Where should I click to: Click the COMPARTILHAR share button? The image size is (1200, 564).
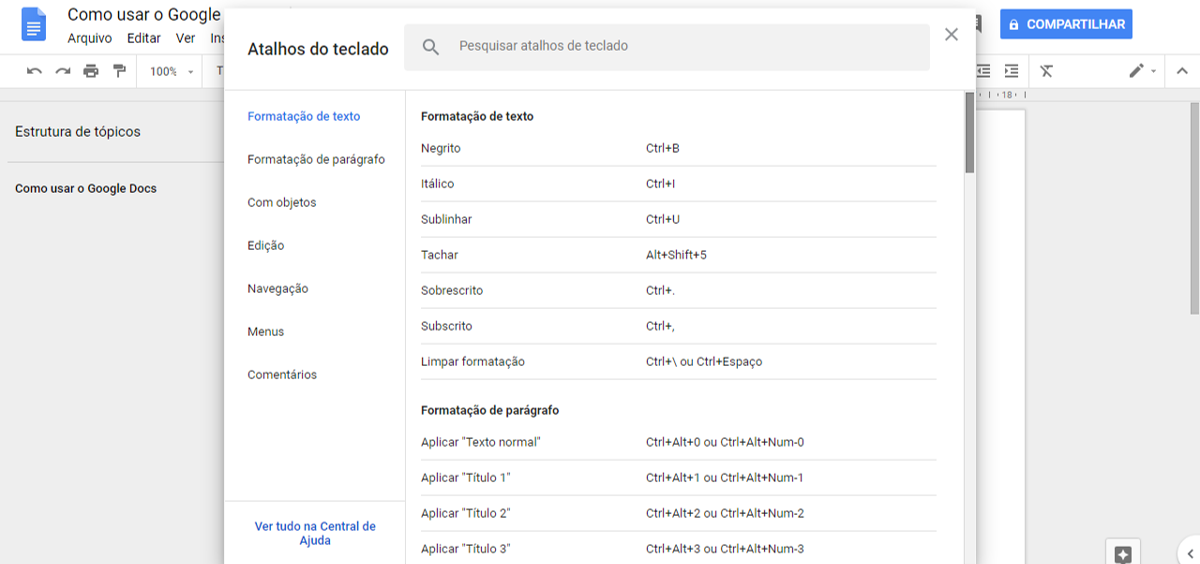1066,24
